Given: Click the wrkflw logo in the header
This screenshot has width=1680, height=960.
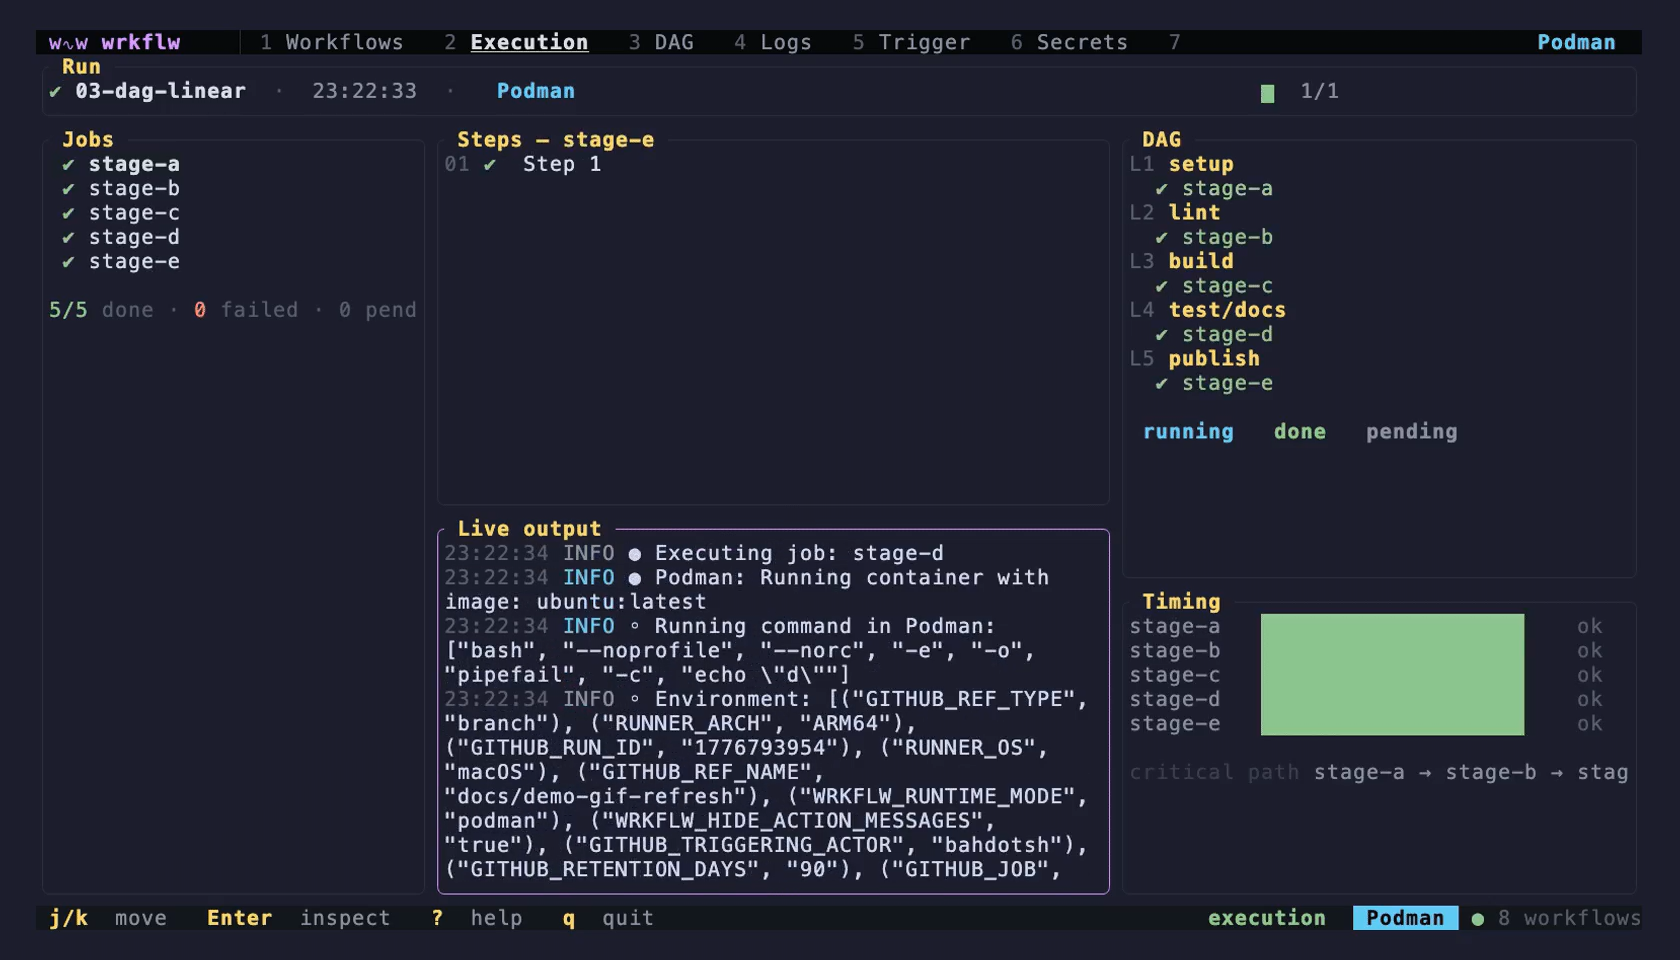Looking at the screenshot, I should (115, 42).
